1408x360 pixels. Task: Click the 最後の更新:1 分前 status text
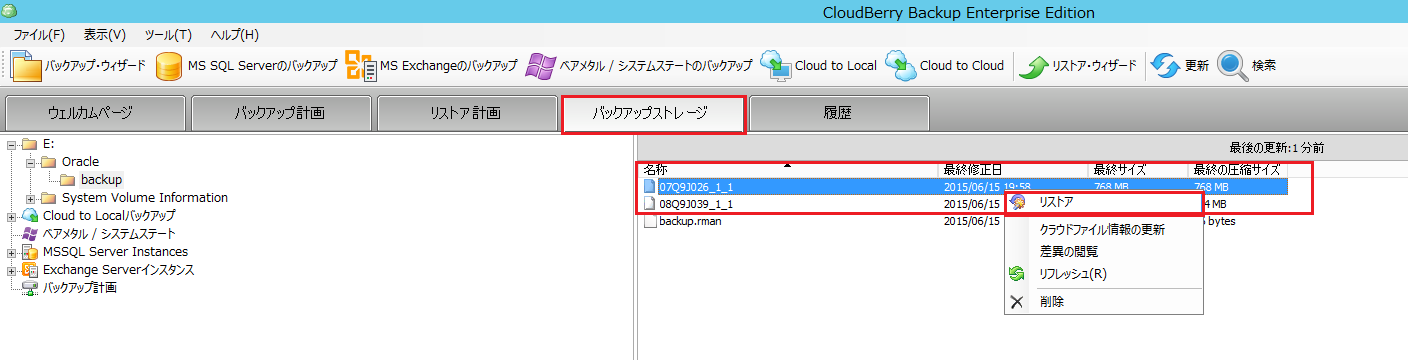[x=1277, y=147]
